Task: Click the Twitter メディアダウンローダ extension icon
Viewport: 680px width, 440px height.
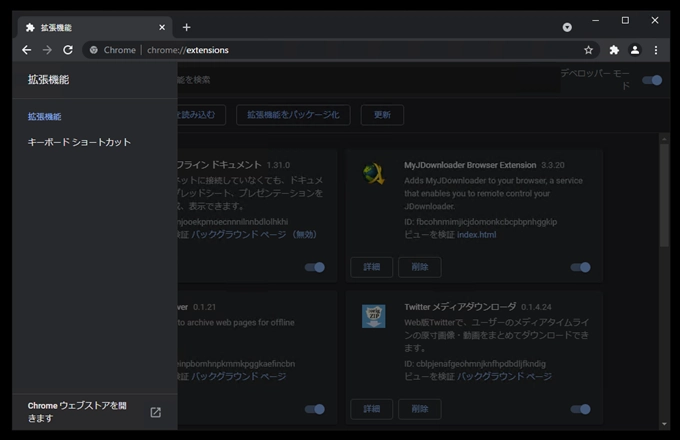Action: pos(373,316)
